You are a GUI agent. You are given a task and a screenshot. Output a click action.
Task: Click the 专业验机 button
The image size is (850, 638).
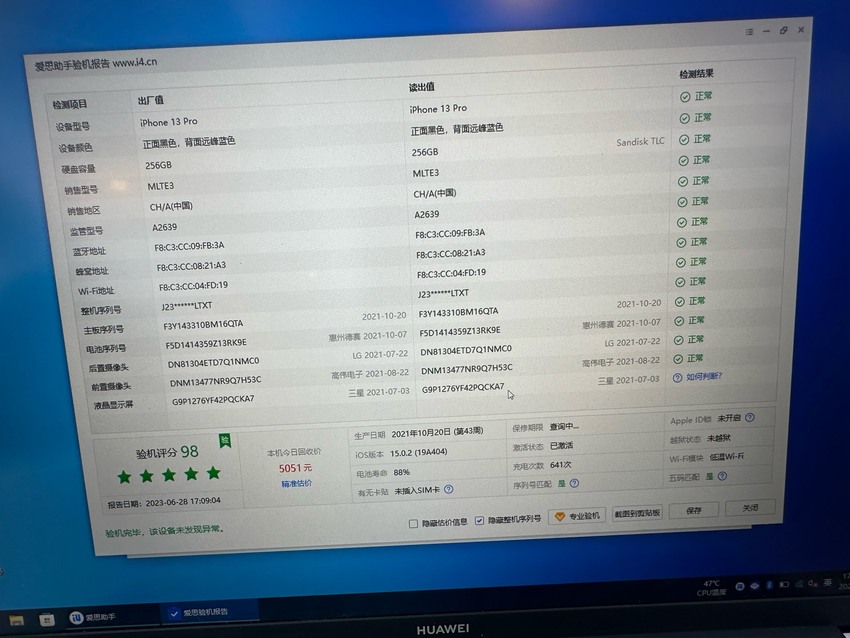pyautogui.click(x=577, y=516)
